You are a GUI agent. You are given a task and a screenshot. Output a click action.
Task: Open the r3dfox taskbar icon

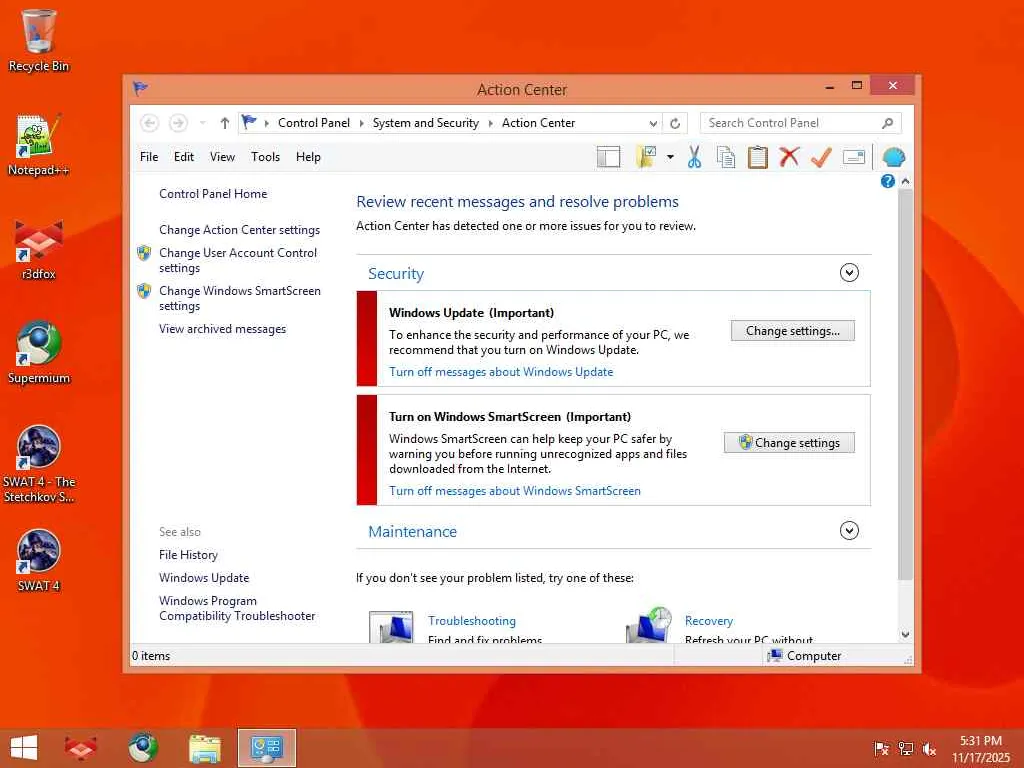tap(81, 748)
